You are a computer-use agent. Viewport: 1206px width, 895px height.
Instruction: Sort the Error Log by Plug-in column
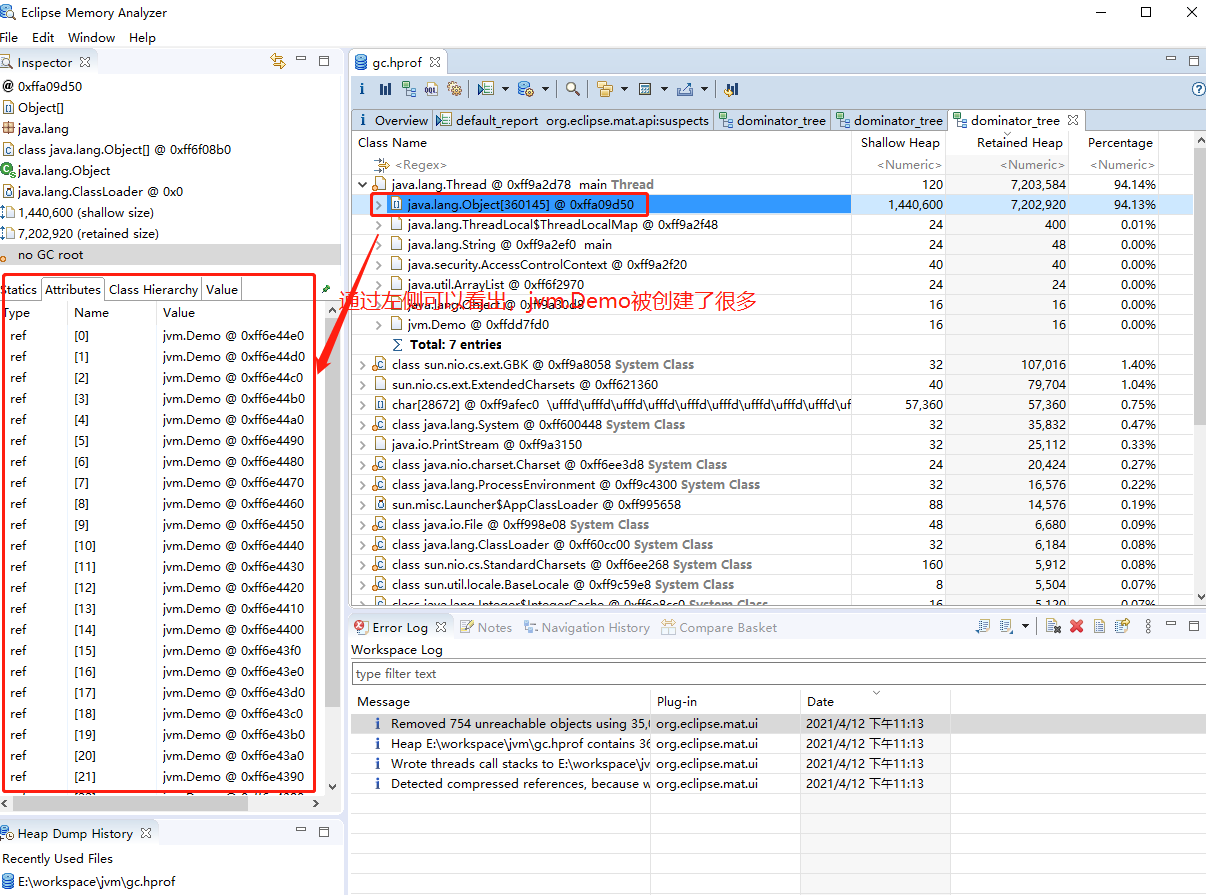[x=726, y=701]
